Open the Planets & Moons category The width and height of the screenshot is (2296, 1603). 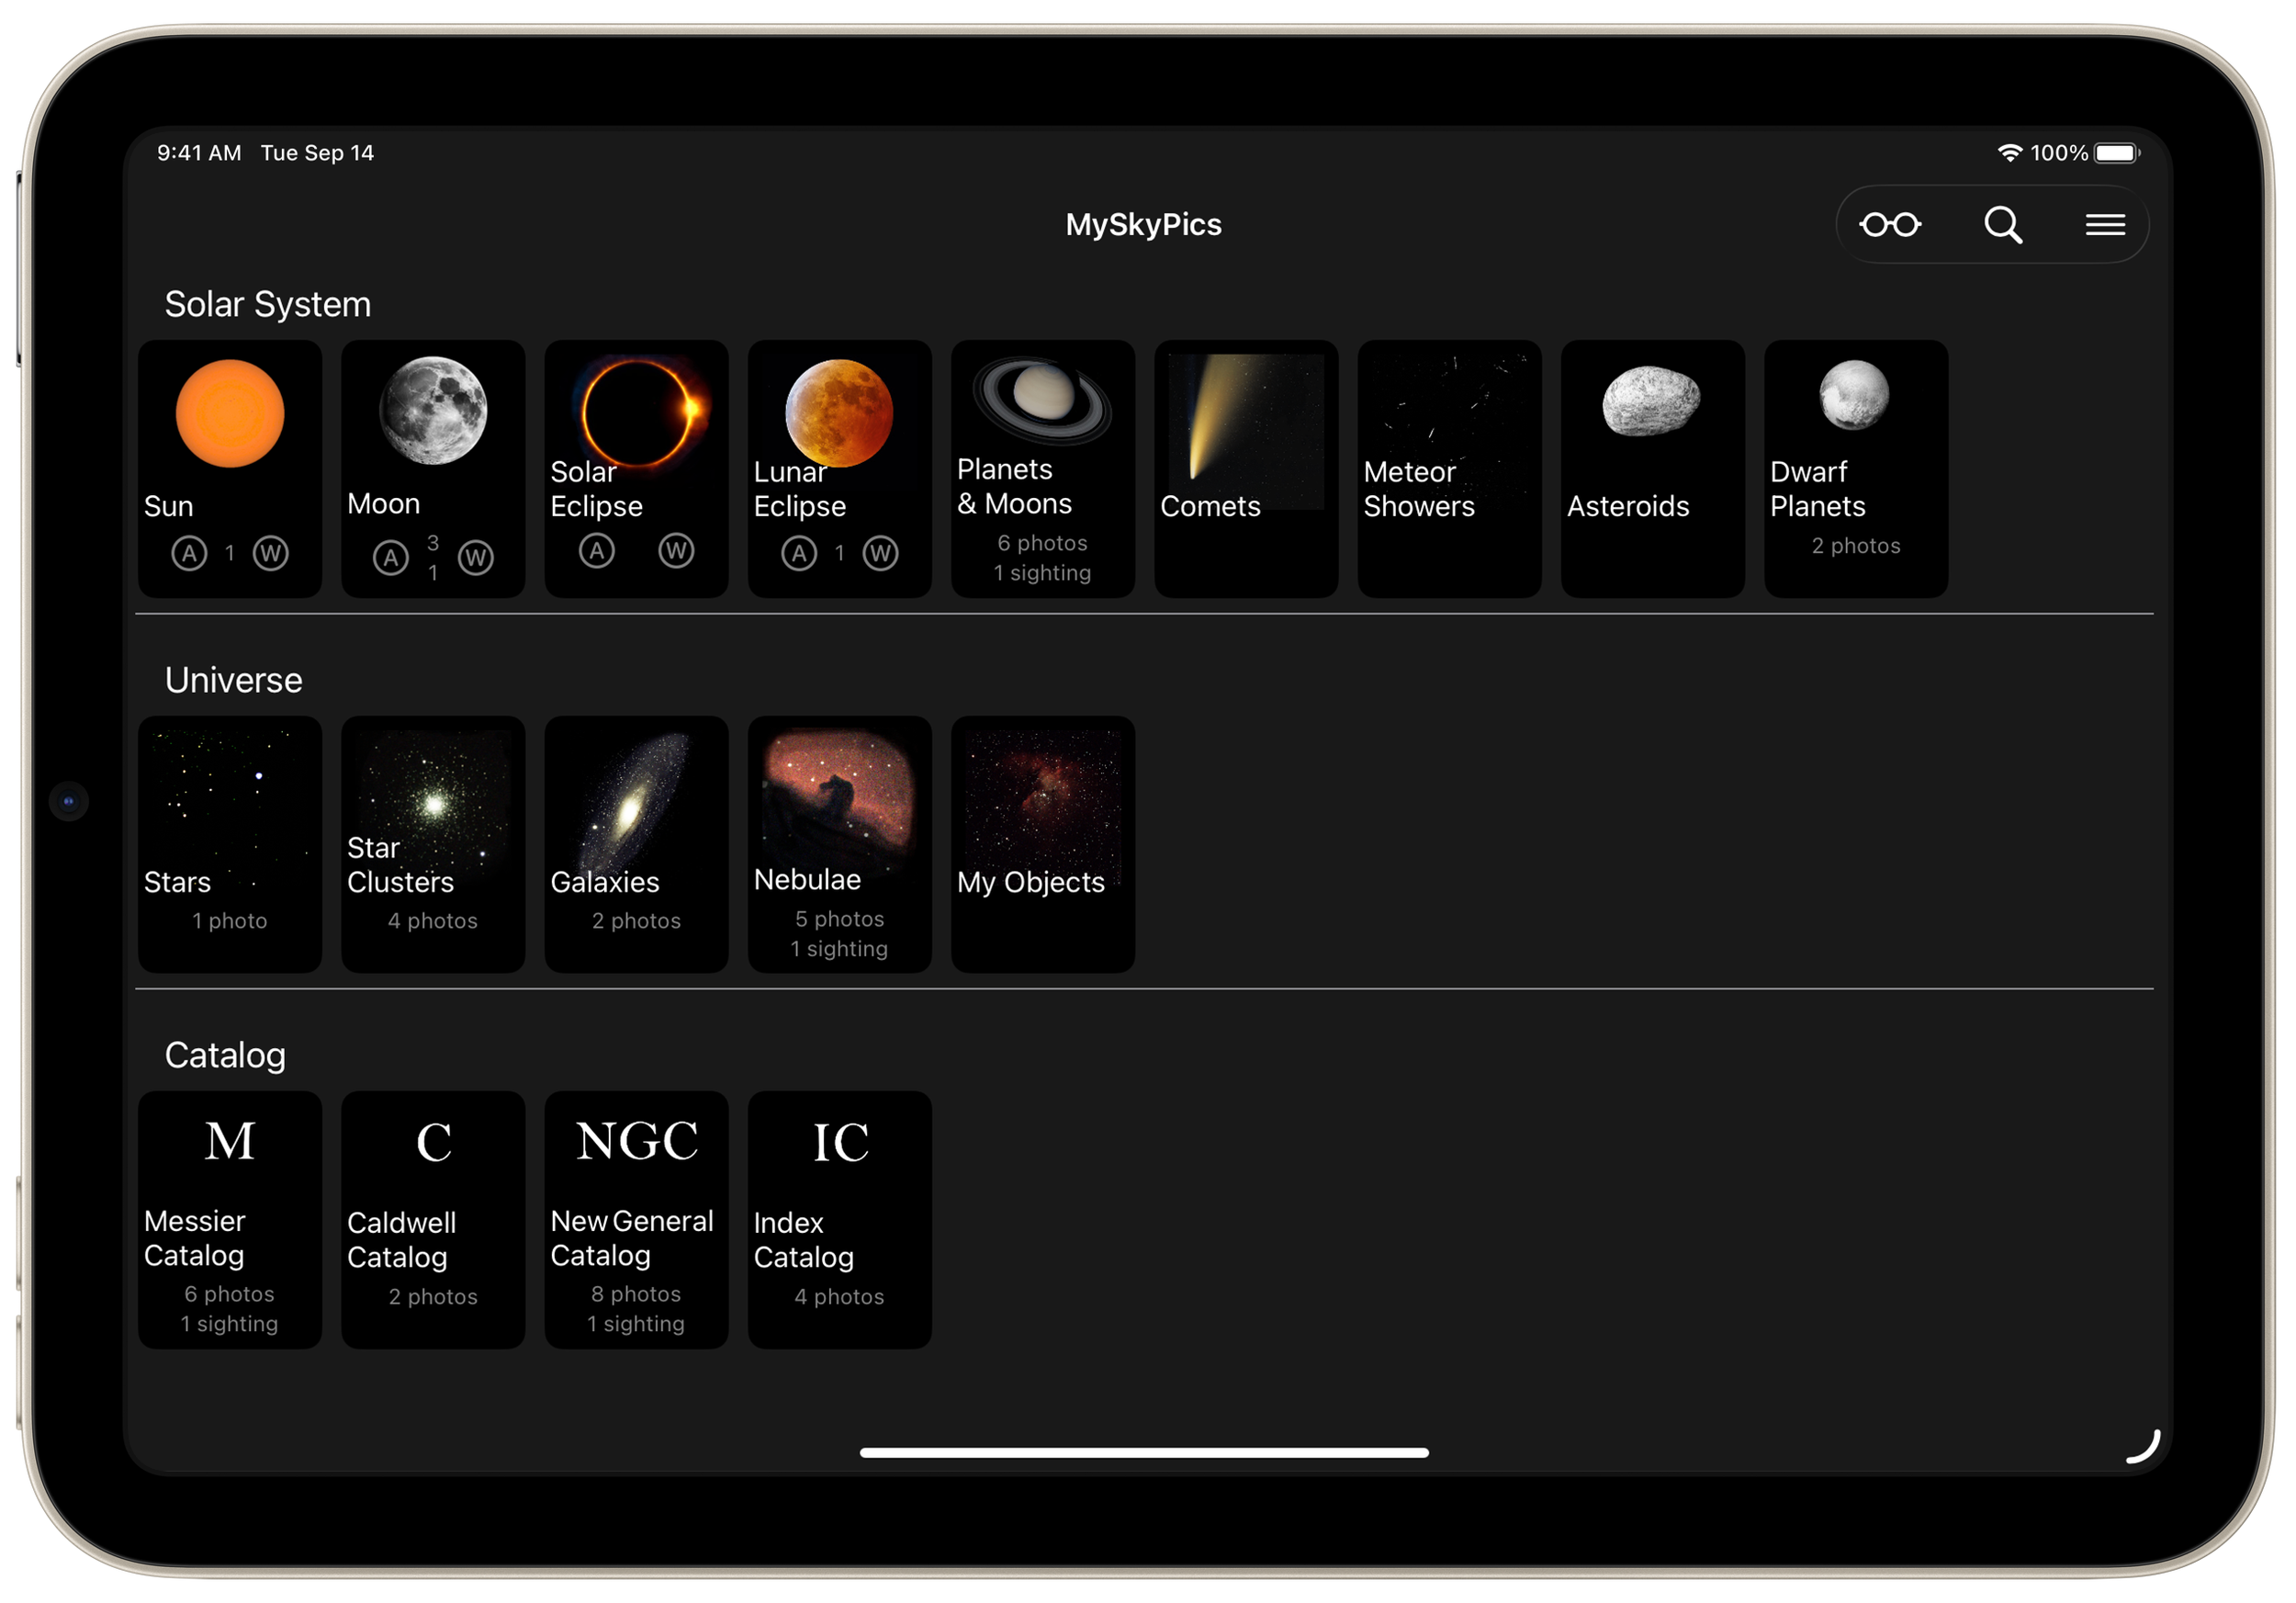tap(1042, 468)
